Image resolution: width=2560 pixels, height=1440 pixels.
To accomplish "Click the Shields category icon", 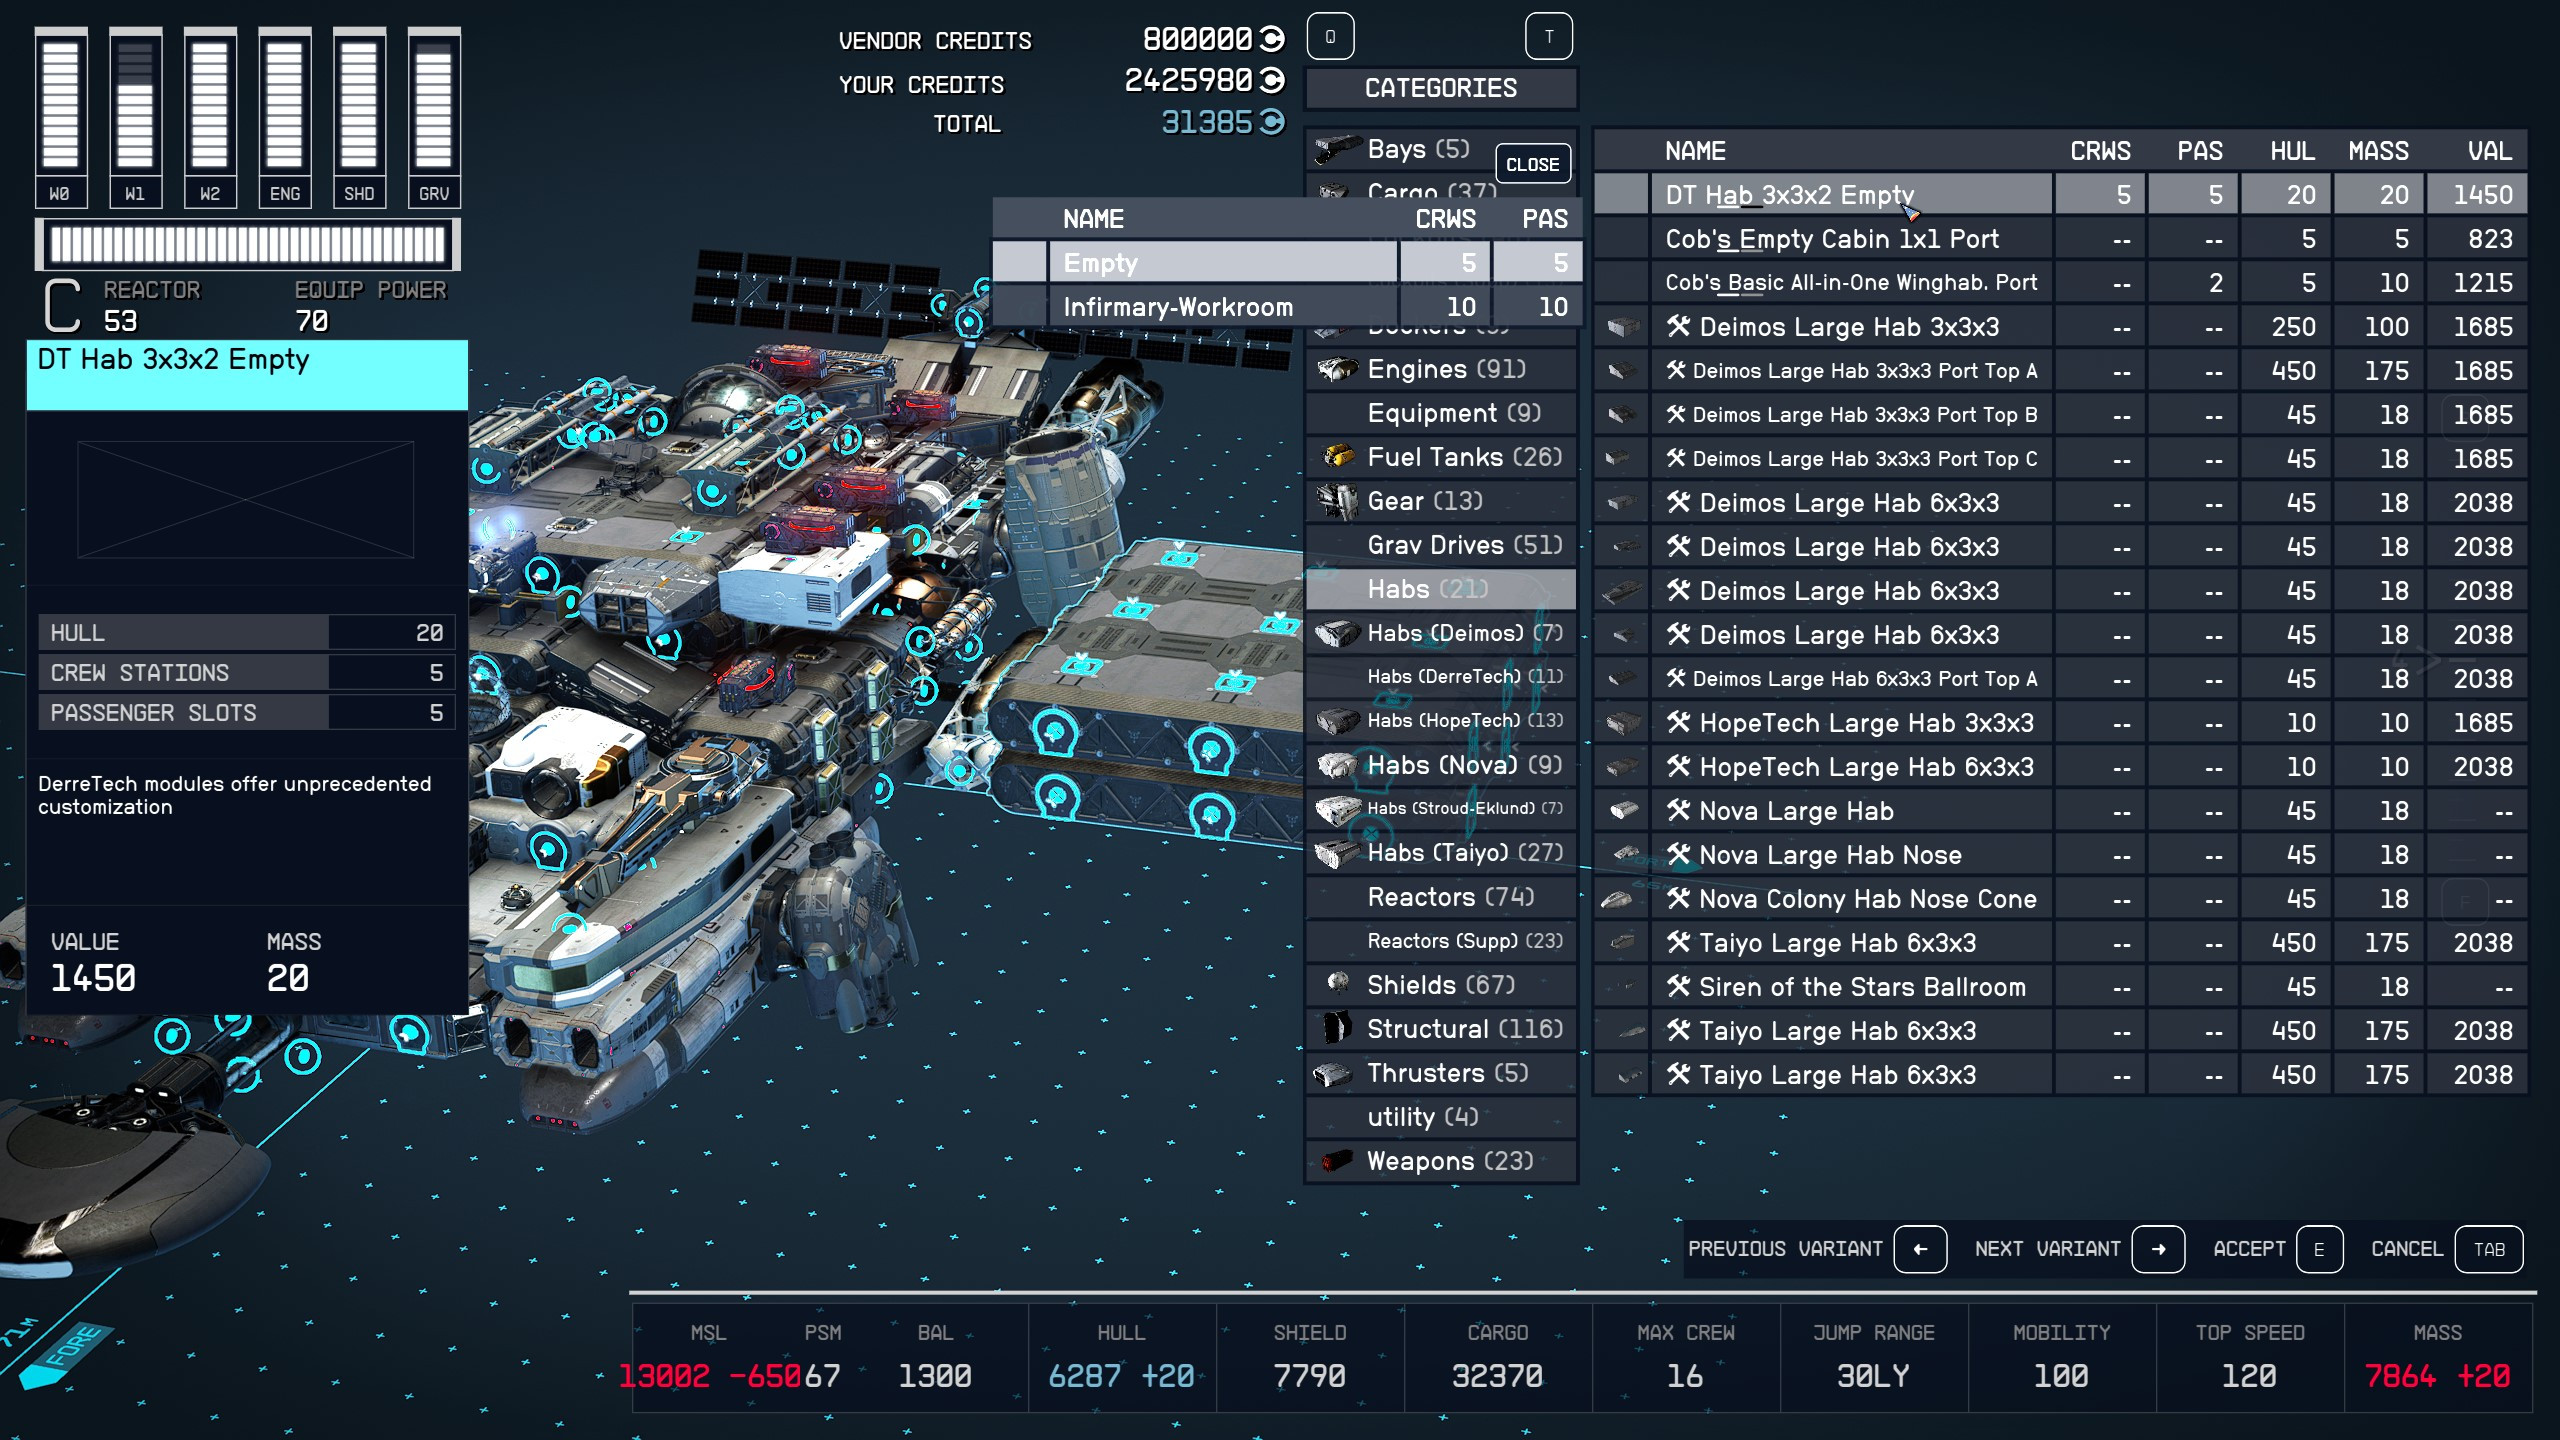I will pos(1336,984).
